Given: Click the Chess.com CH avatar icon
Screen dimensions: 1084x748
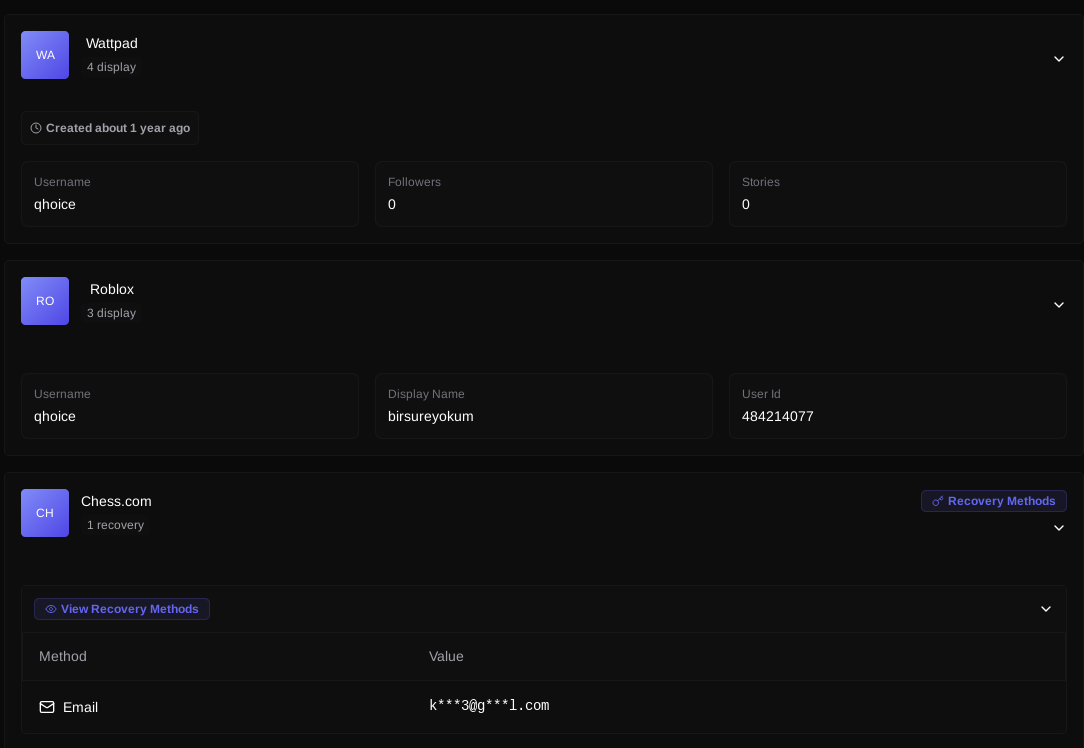Looking at the screenshot, I should [x=45, y=513].
